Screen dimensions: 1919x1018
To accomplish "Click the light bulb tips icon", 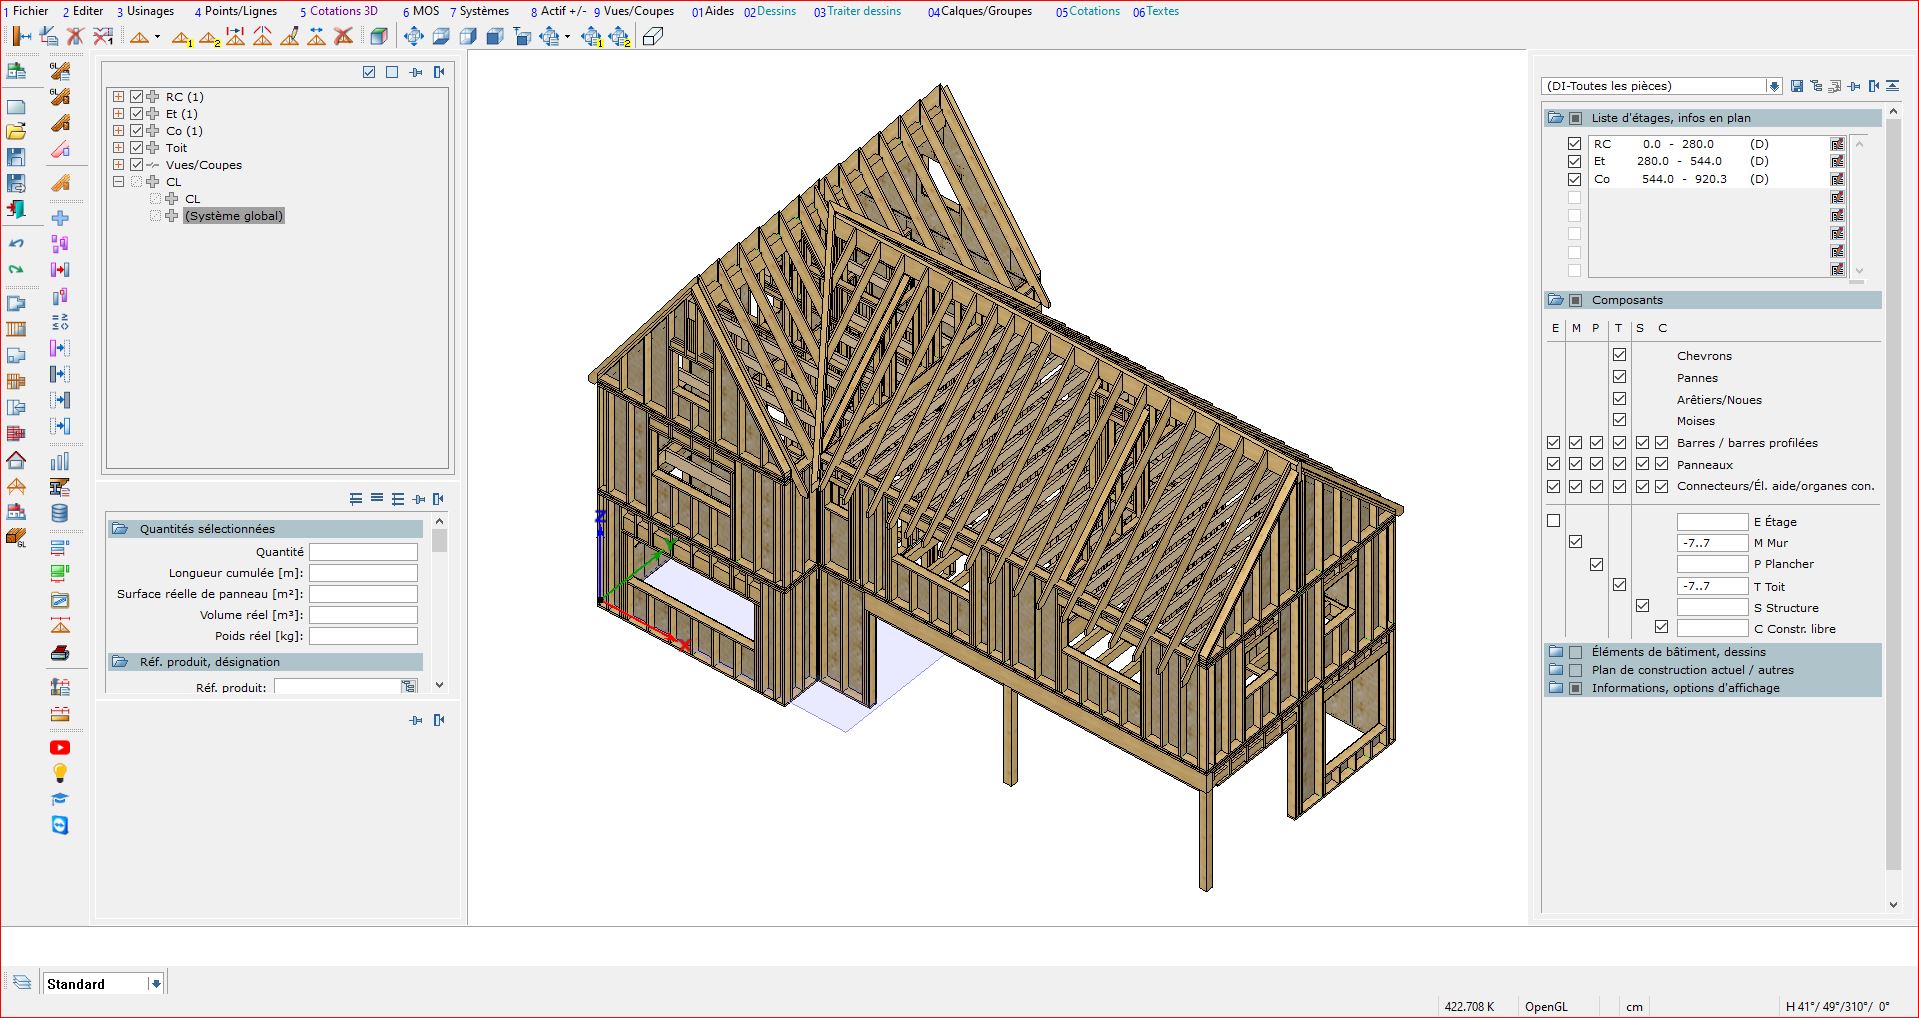I will (60, 773).
